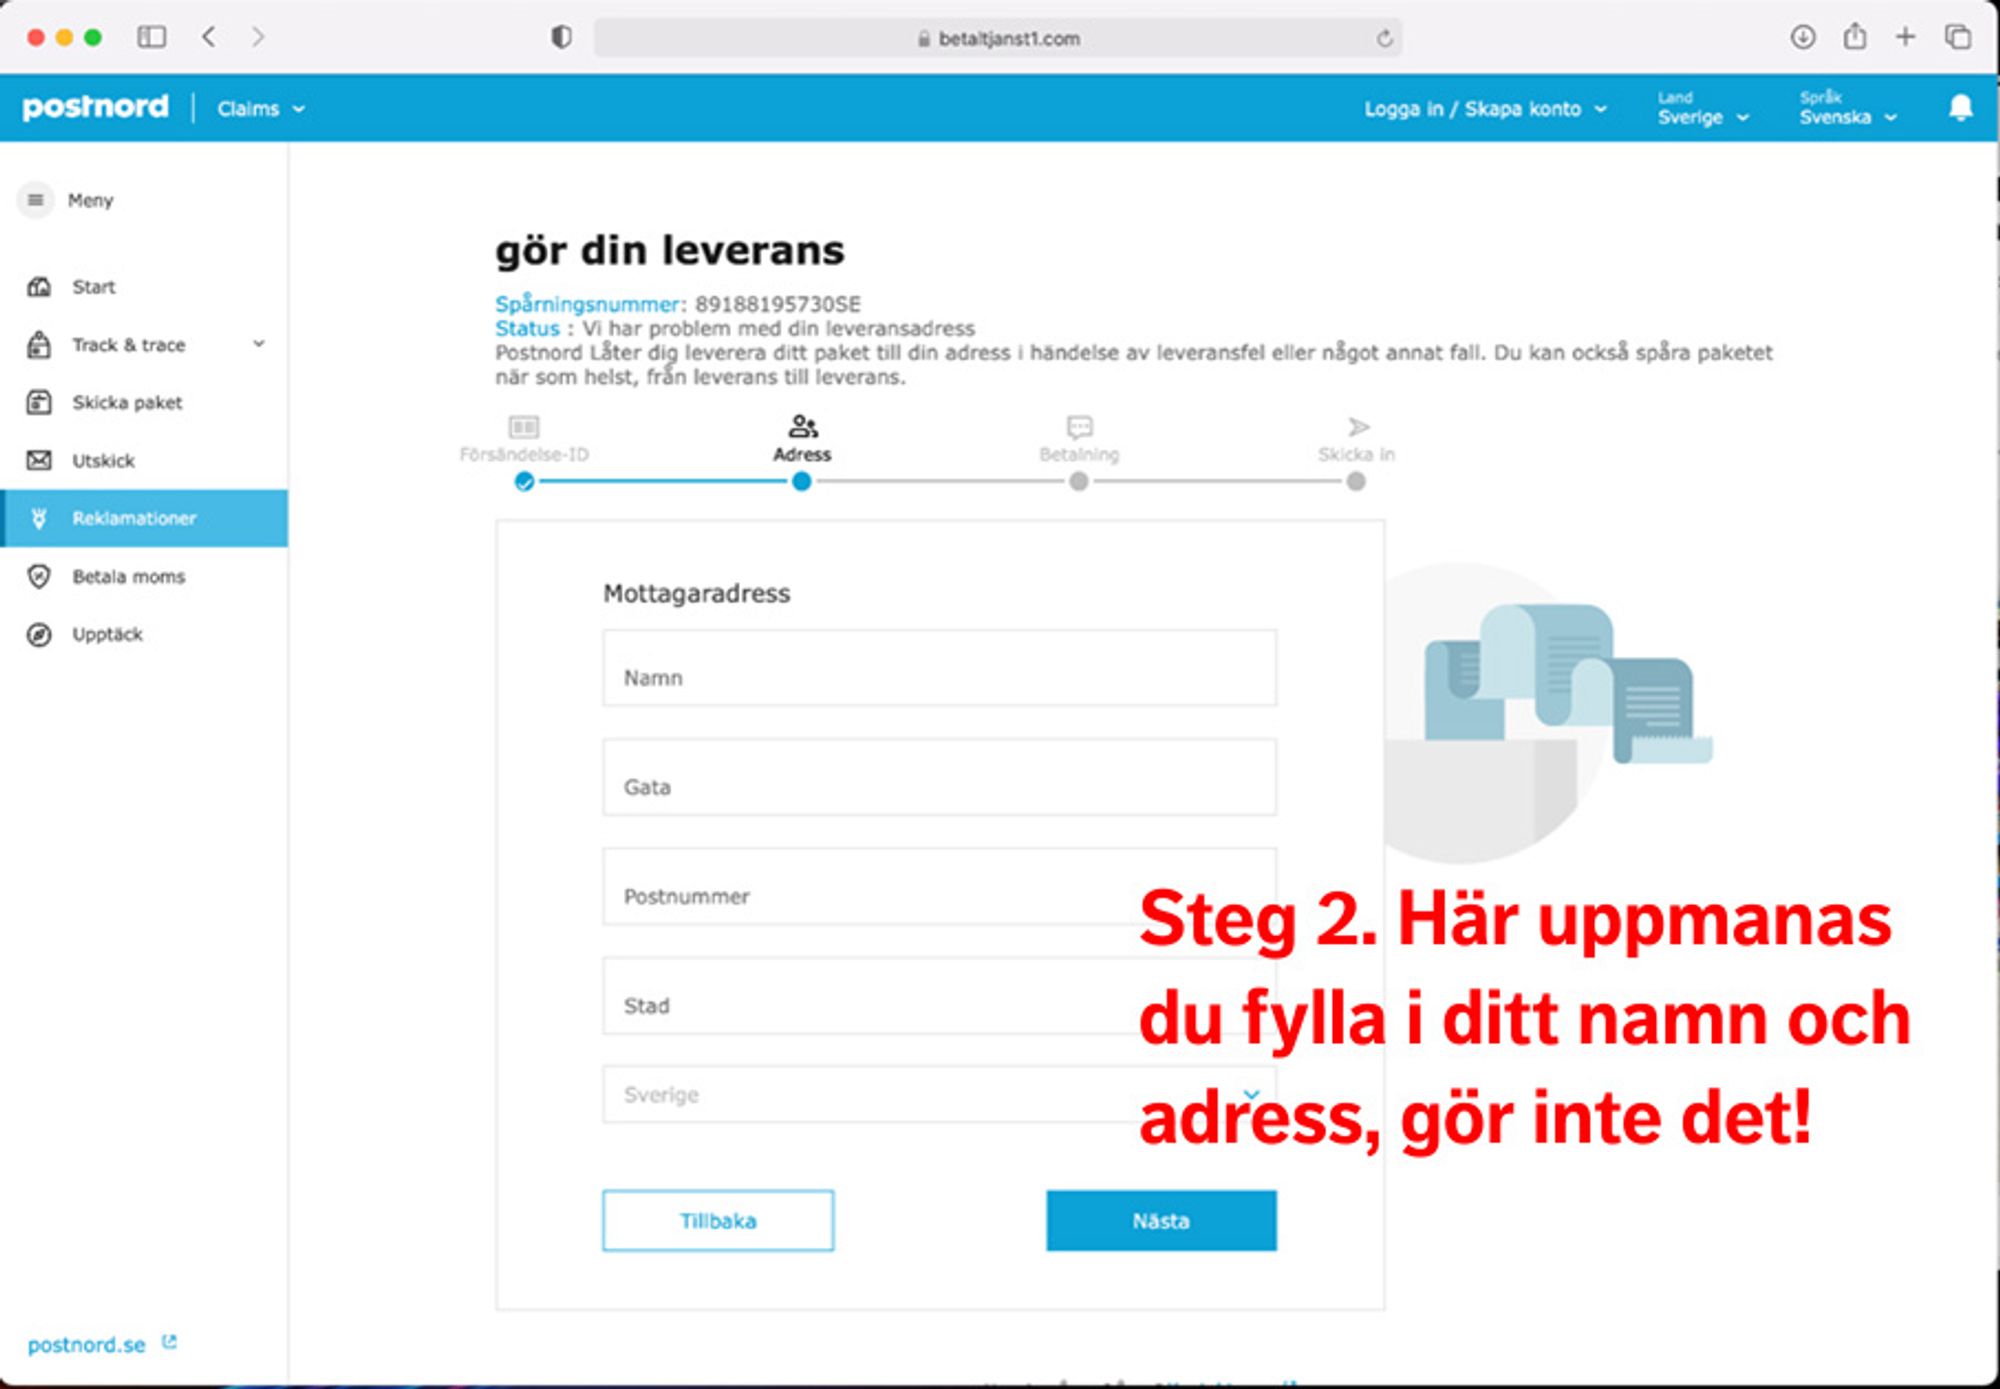Click the notification bell icon

click(x=1960, y=108)
